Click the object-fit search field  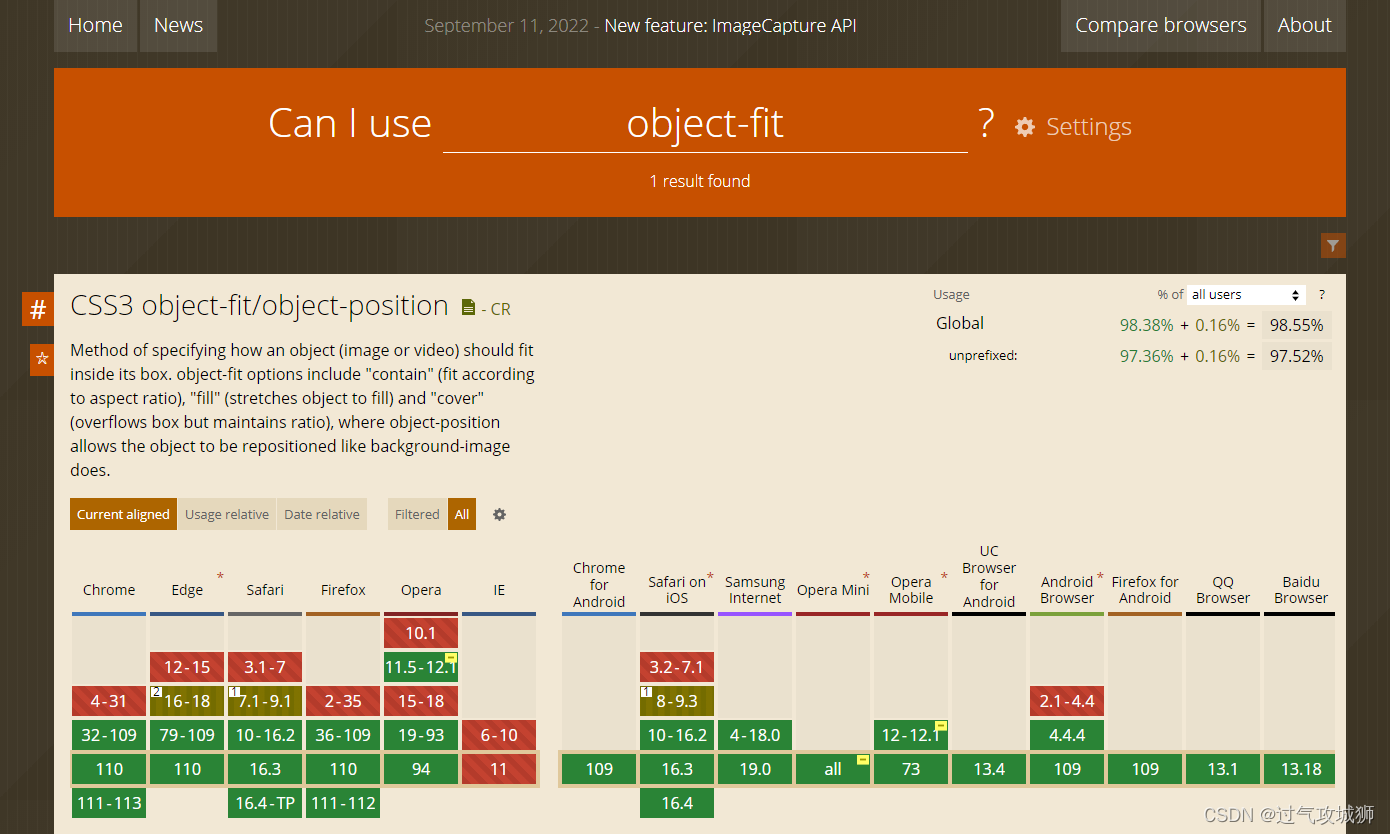[705, 124]
